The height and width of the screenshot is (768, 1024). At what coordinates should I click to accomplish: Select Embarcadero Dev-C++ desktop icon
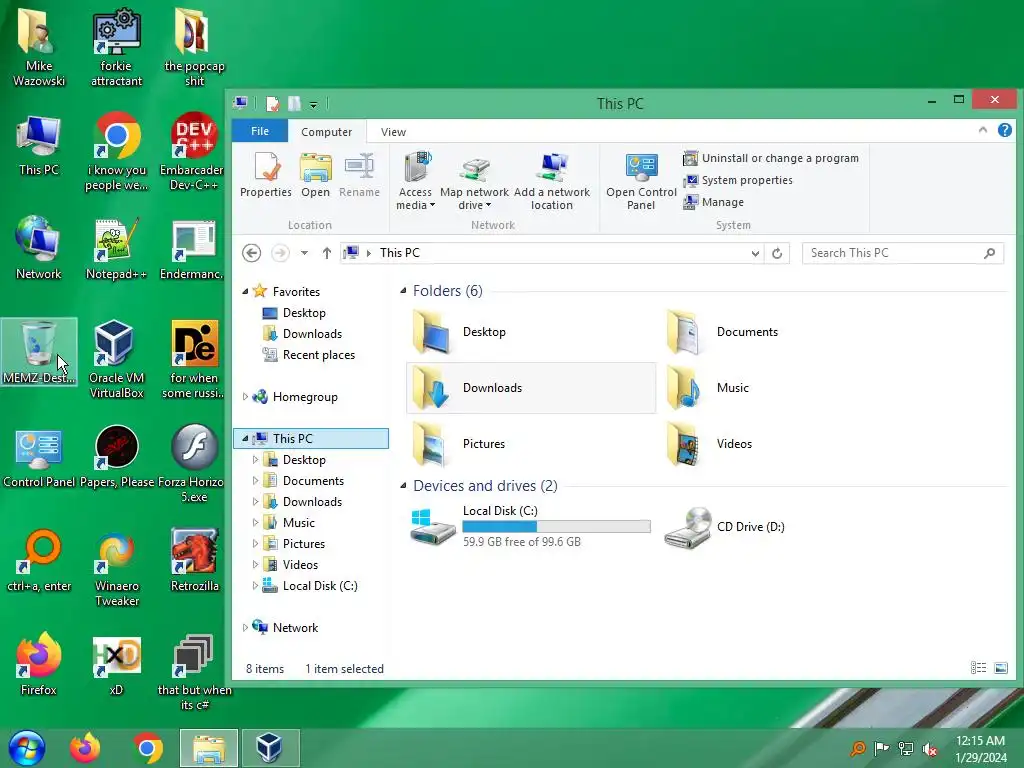click(x=193, y=152)
